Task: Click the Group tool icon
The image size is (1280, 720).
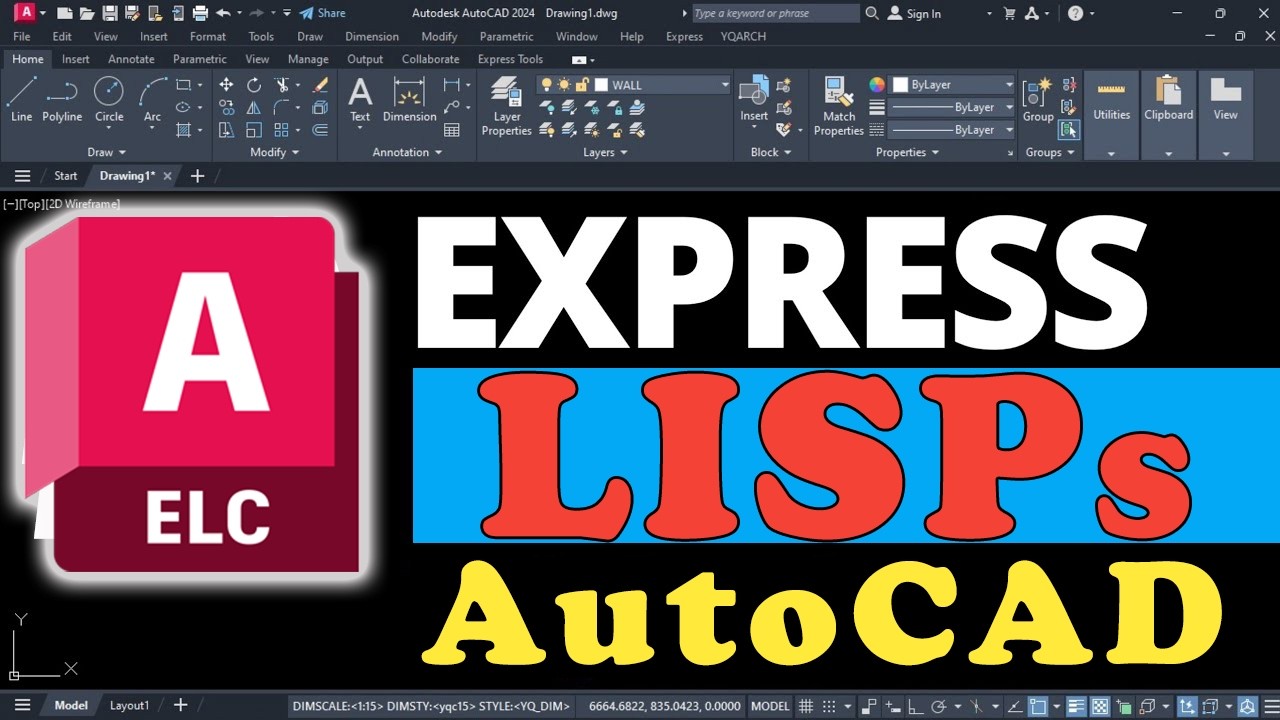Action: (x=1038, y=100)
